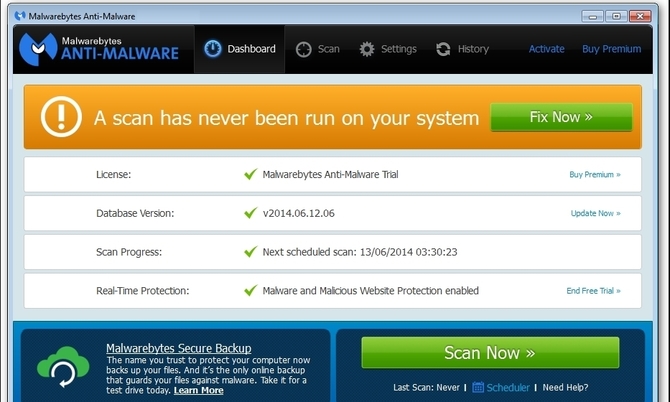
Task: Click the History refresh-arrows icon
Action: point(443,49)
